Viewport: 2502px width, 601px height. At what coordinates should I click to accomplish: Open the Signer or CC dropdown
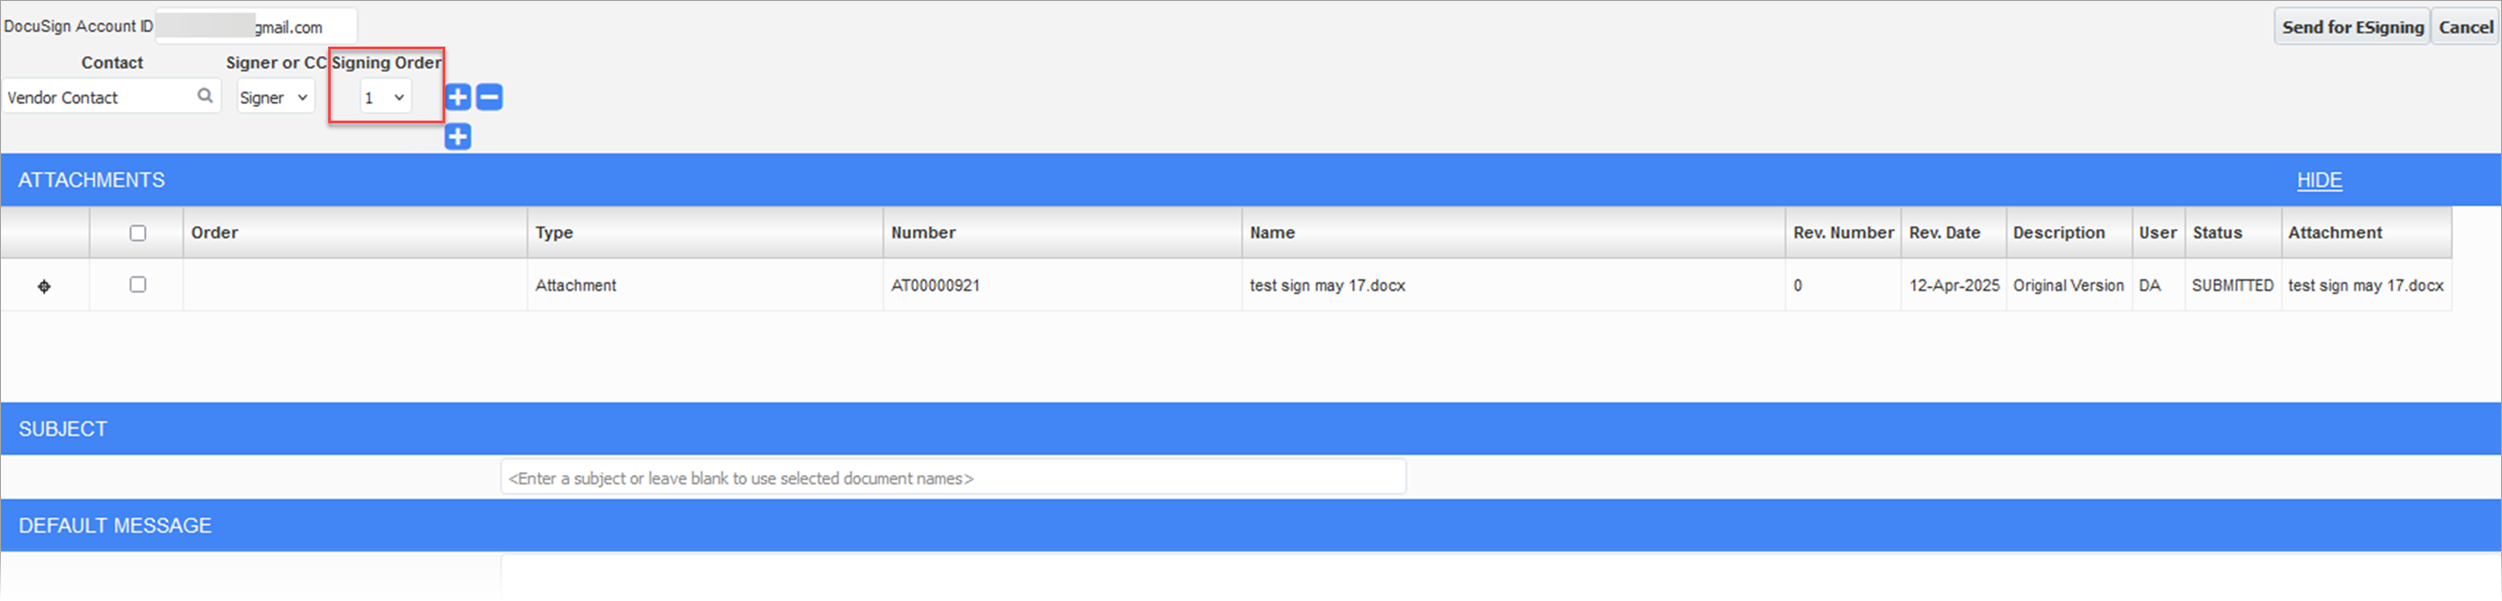coord(274,97)
